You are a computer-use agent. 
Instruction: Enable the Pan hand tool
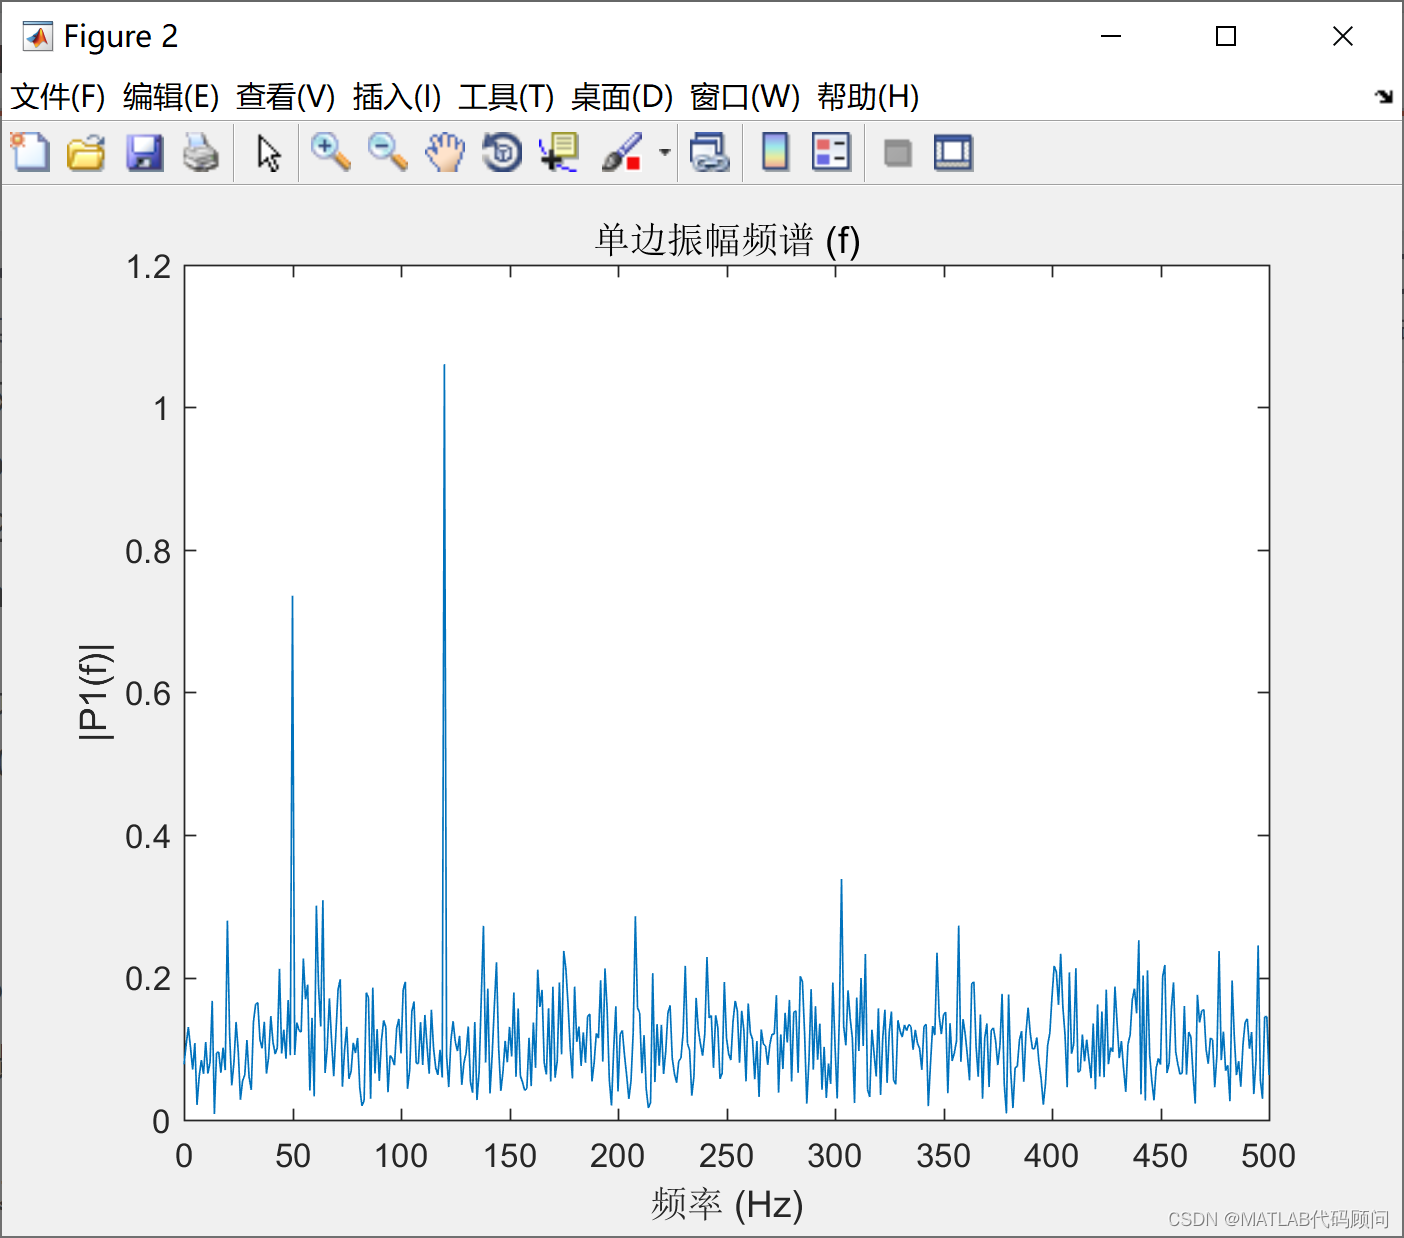[x=445, y=152]
